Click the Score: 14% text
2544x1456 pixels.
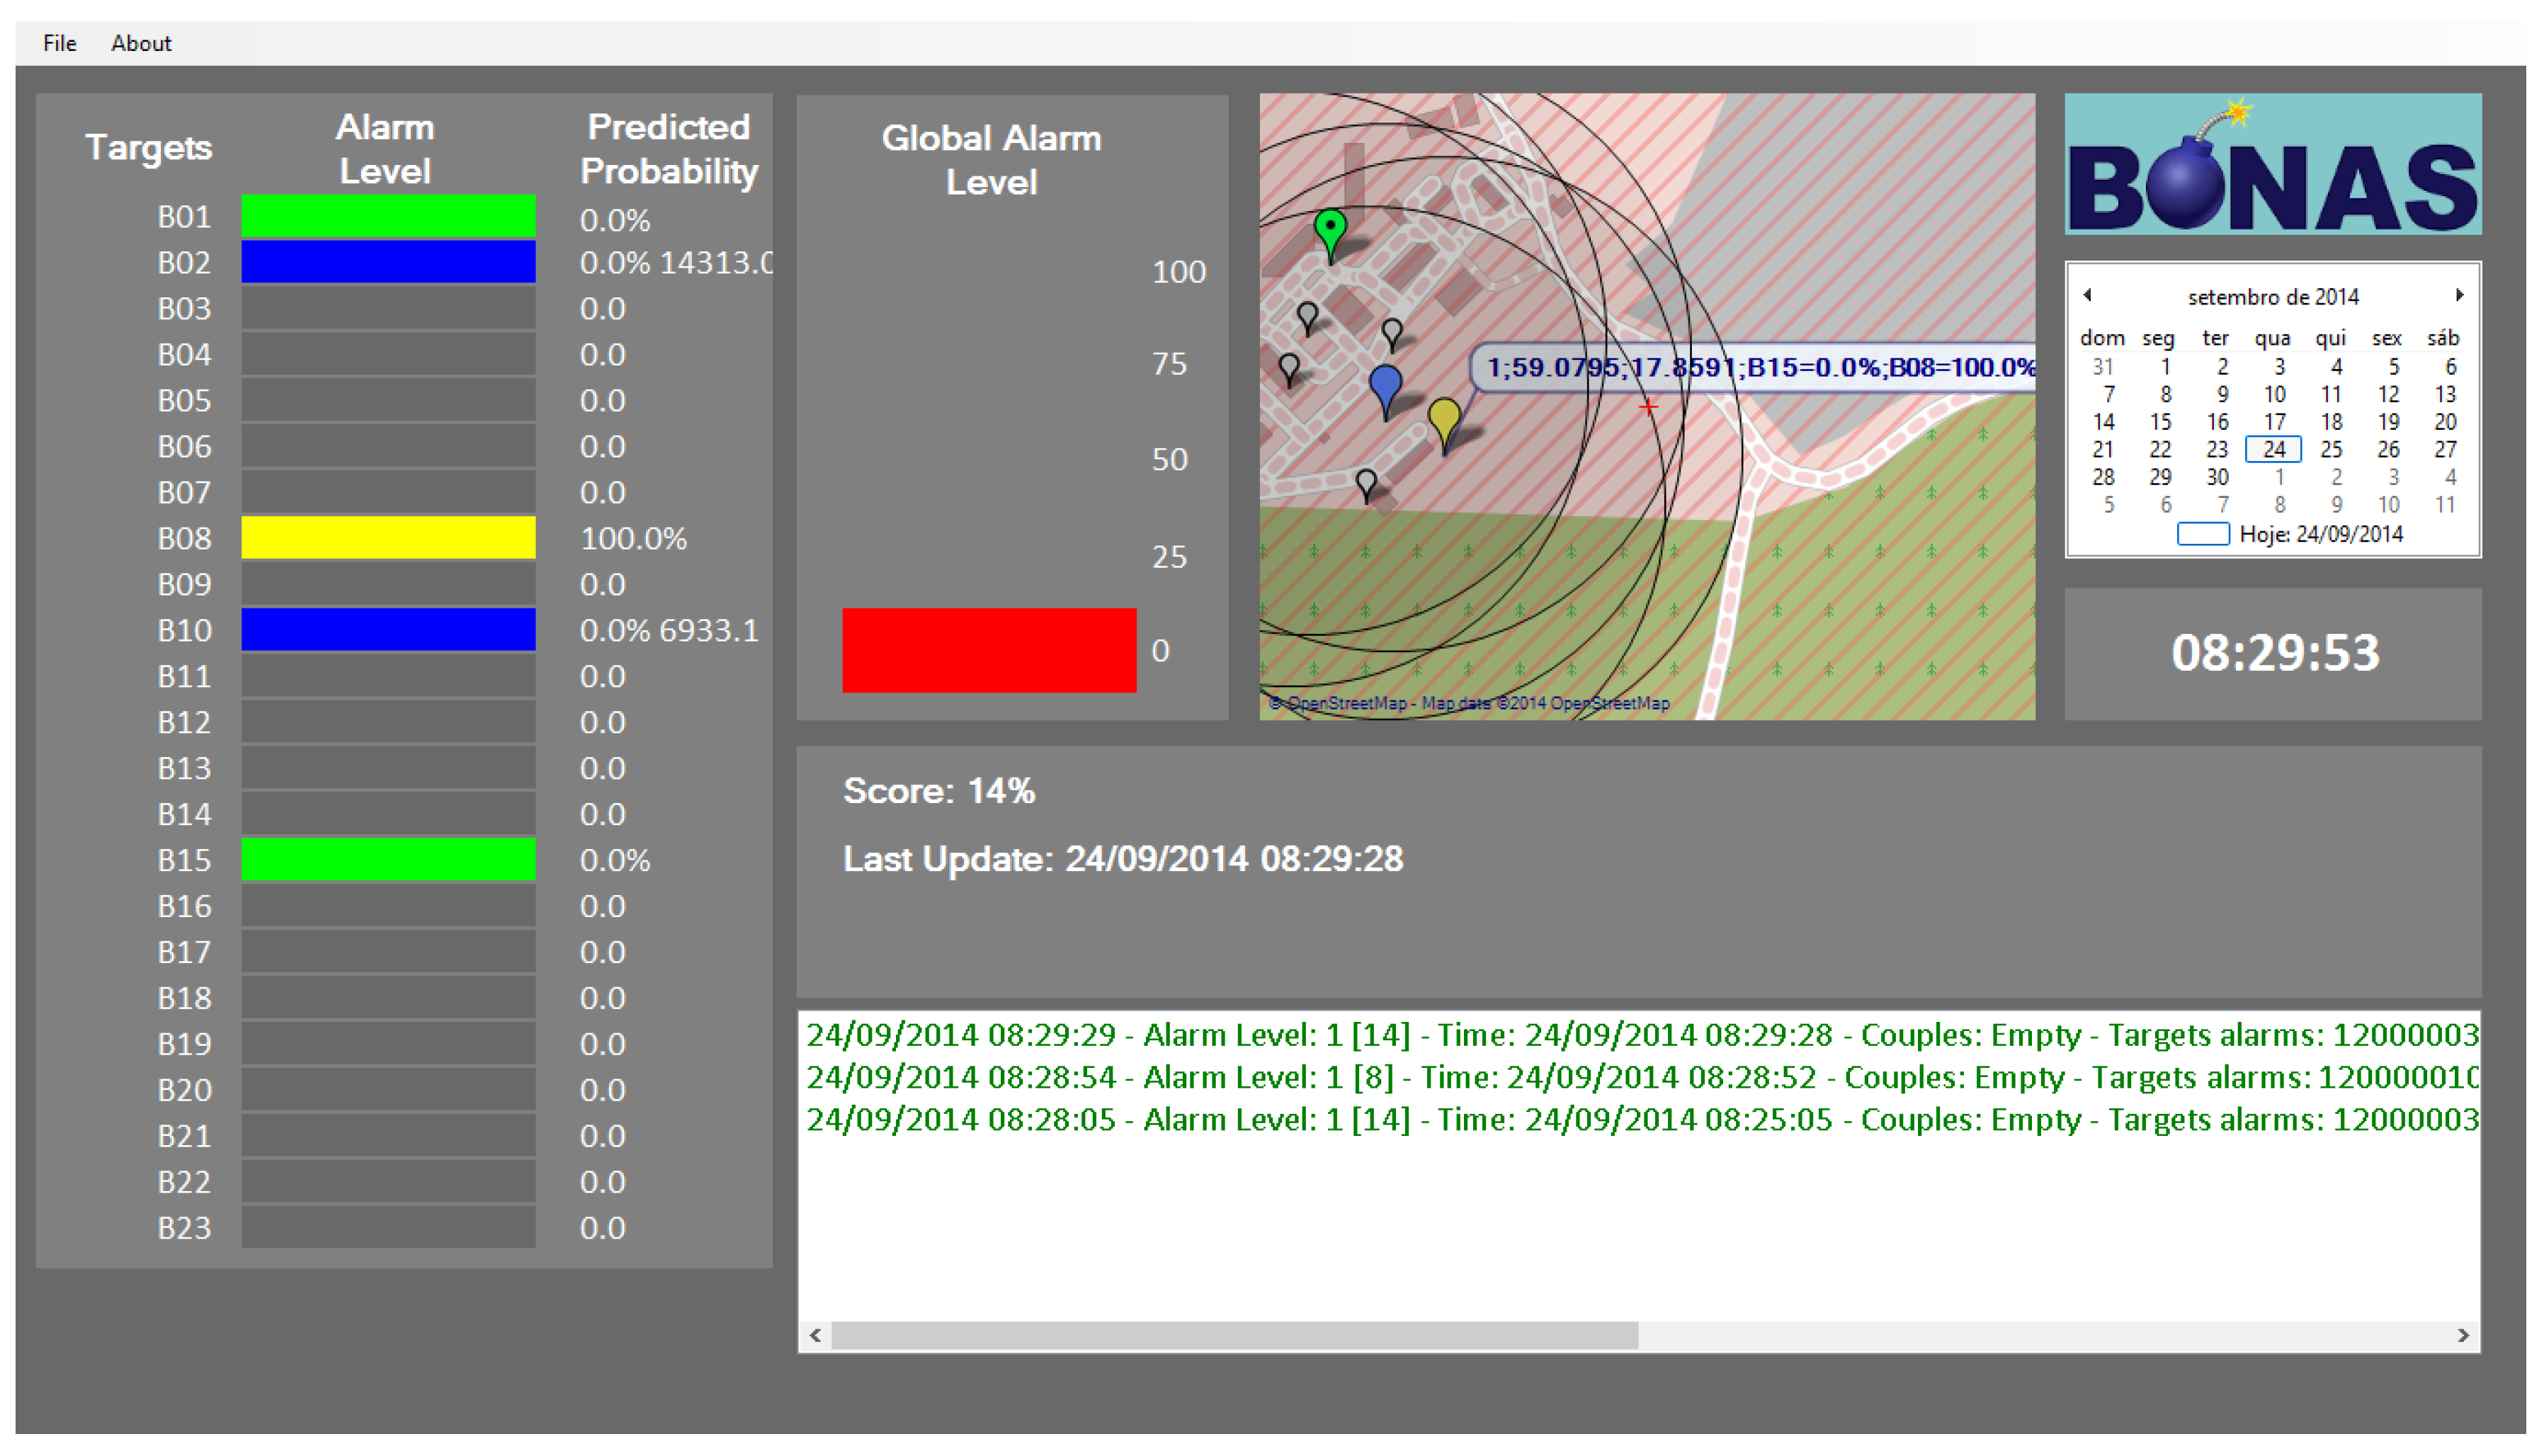tap(938, 791)
